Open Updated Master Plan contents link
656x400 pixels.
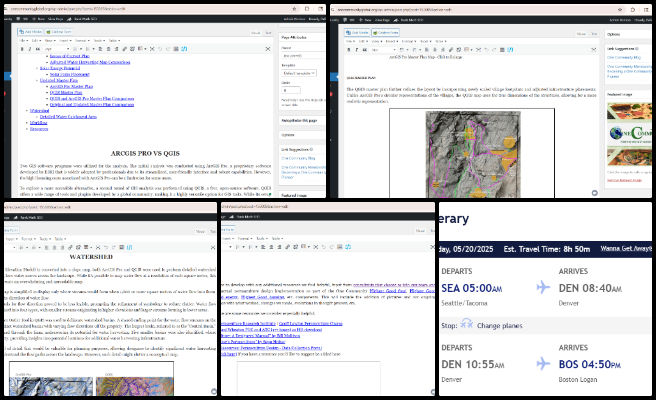[59, 80]
